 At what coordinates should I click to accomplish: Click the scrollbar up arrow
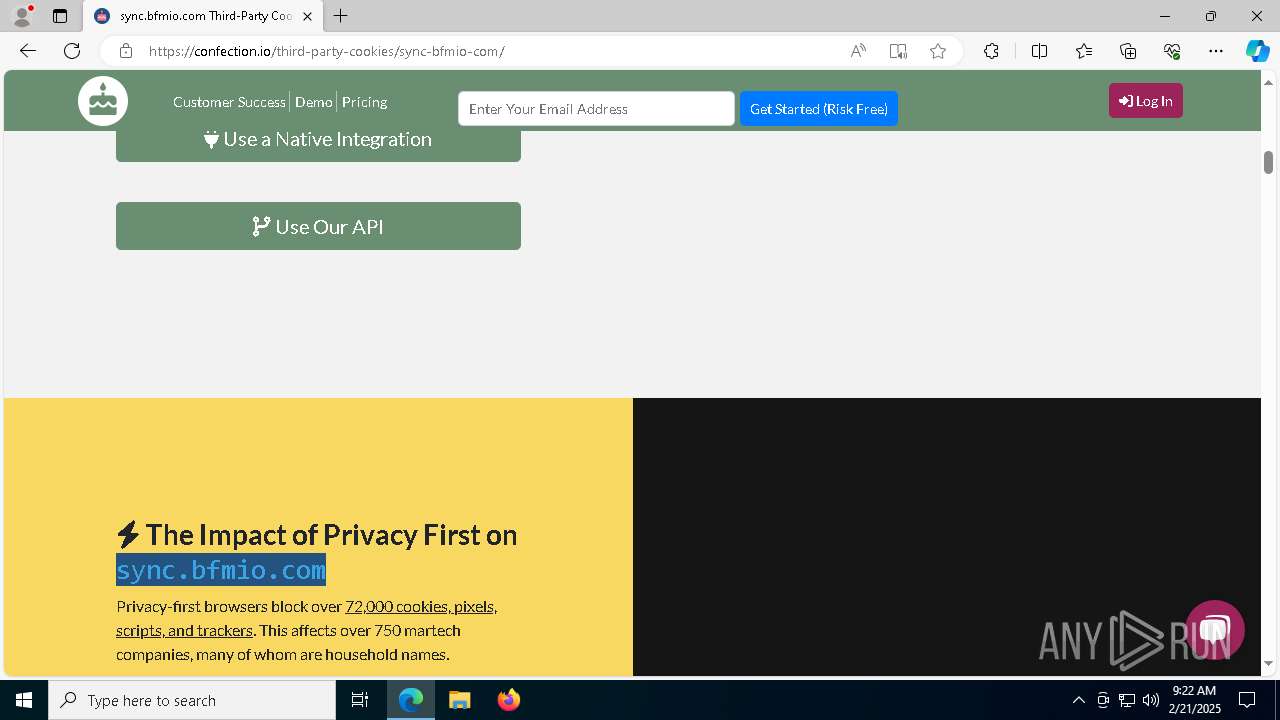(1268, 81)
